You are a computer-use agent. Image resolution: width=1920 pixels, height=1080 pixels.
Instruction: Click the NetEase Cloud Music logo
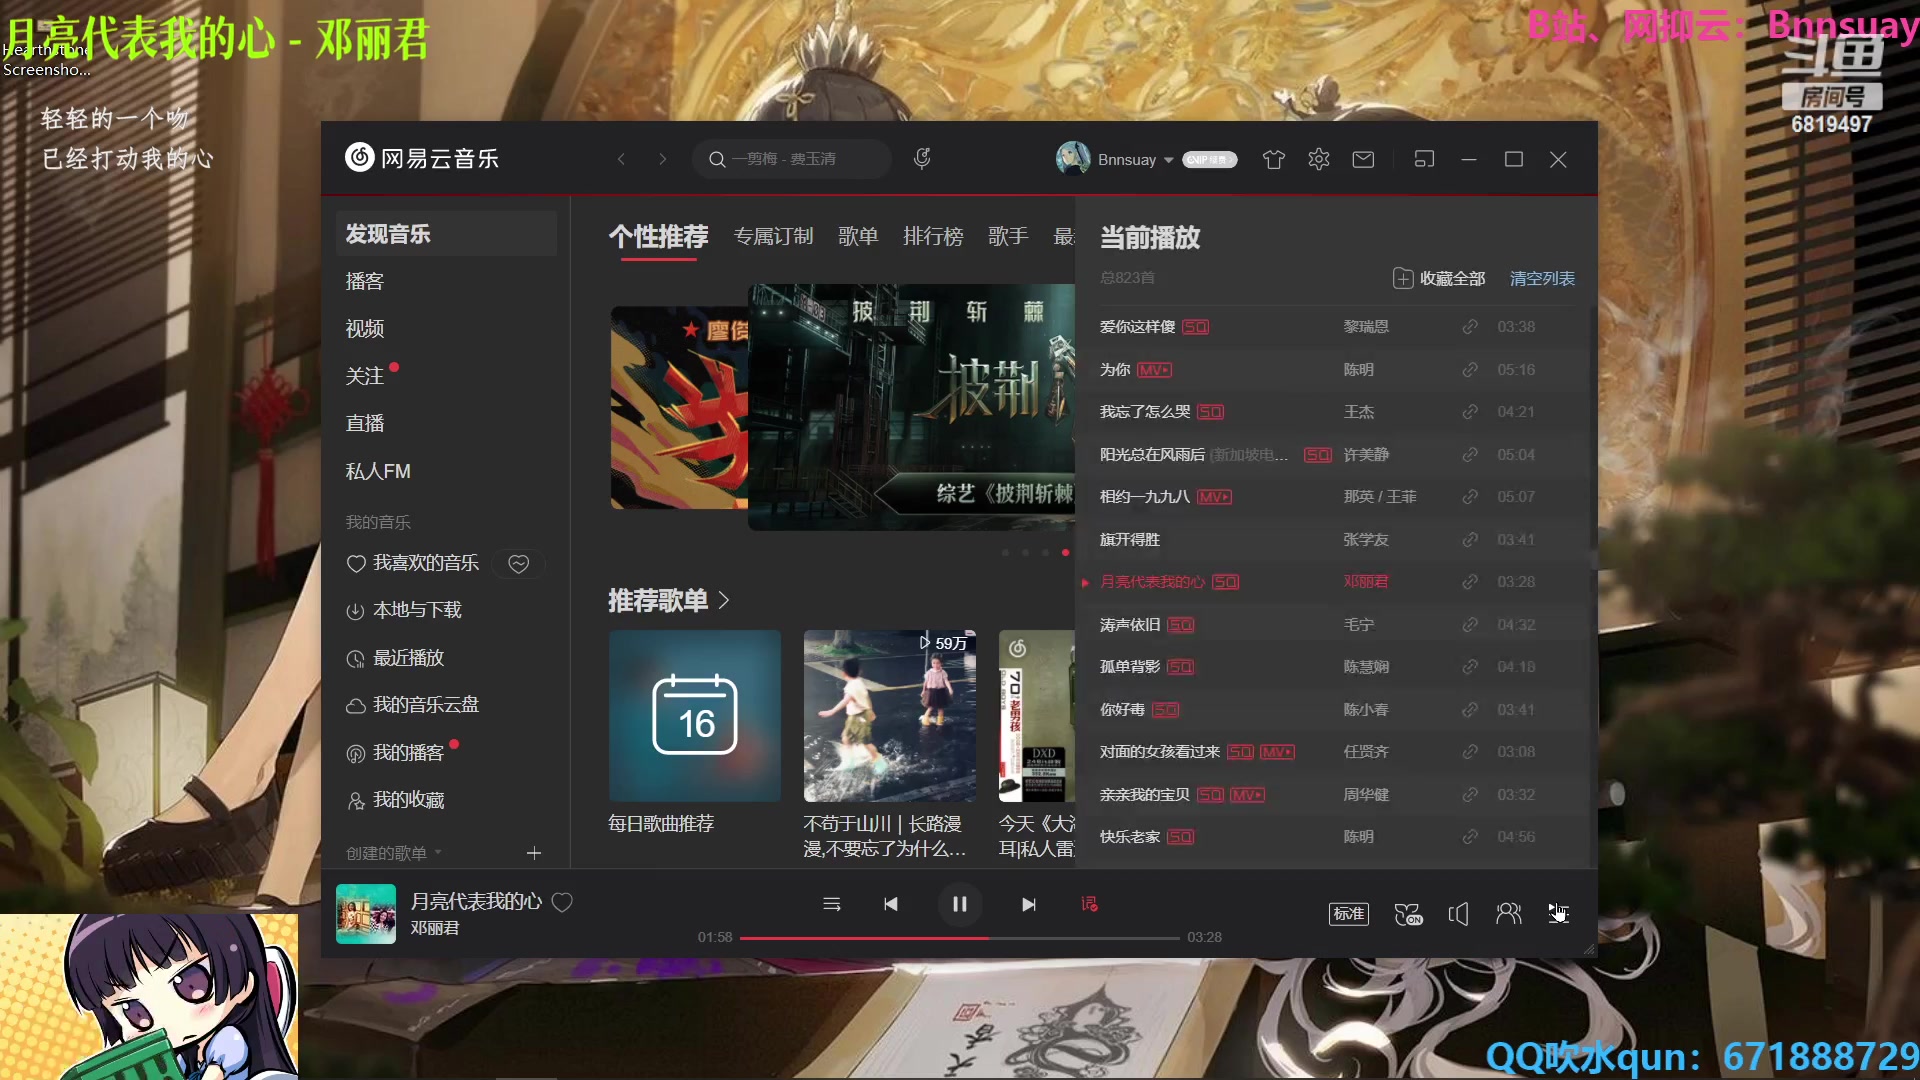[x=422, y=158]
